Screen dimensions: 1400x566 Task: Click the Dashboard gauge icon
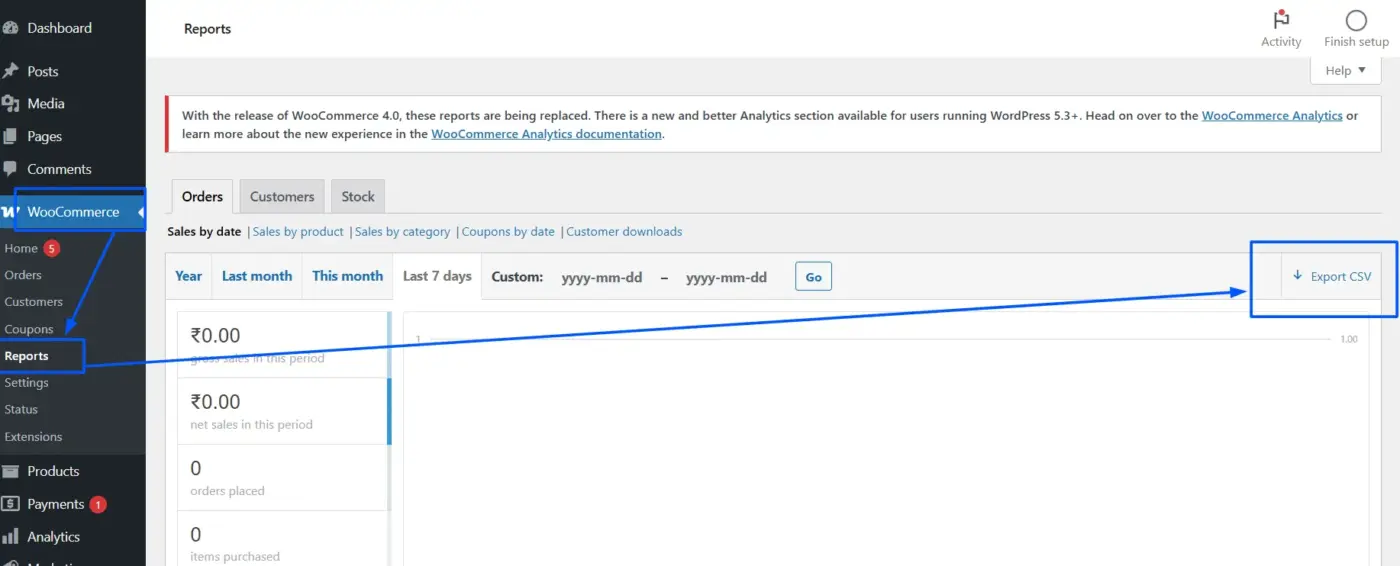tap(10, 28)
